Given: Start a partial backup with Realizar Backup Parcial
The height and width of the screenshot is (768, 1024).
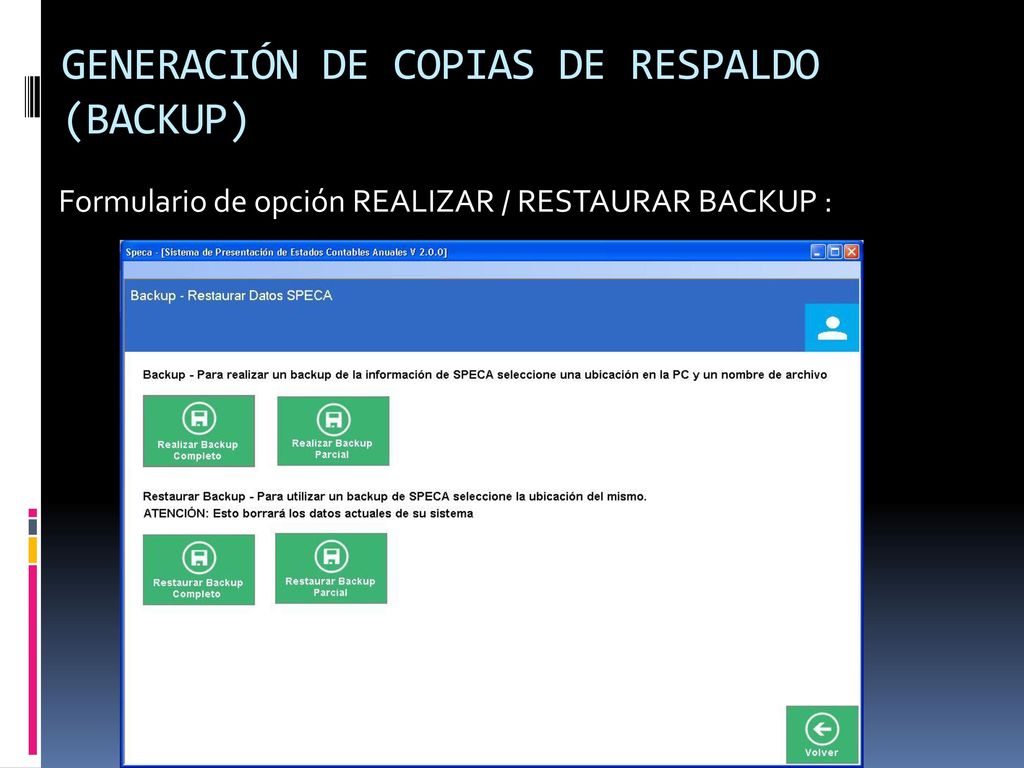Looking at the screenshot, I should 333,431.
